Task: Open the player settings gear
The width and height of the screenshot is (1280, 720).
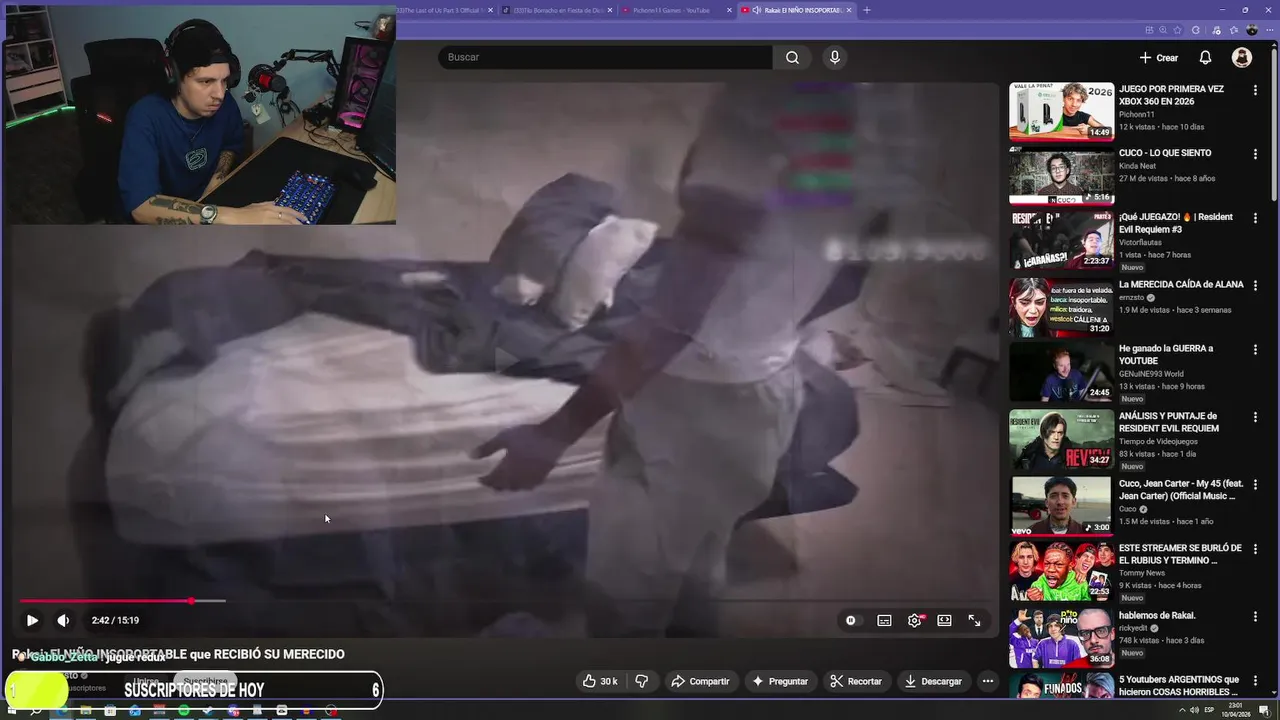Action: pos(914,620)
